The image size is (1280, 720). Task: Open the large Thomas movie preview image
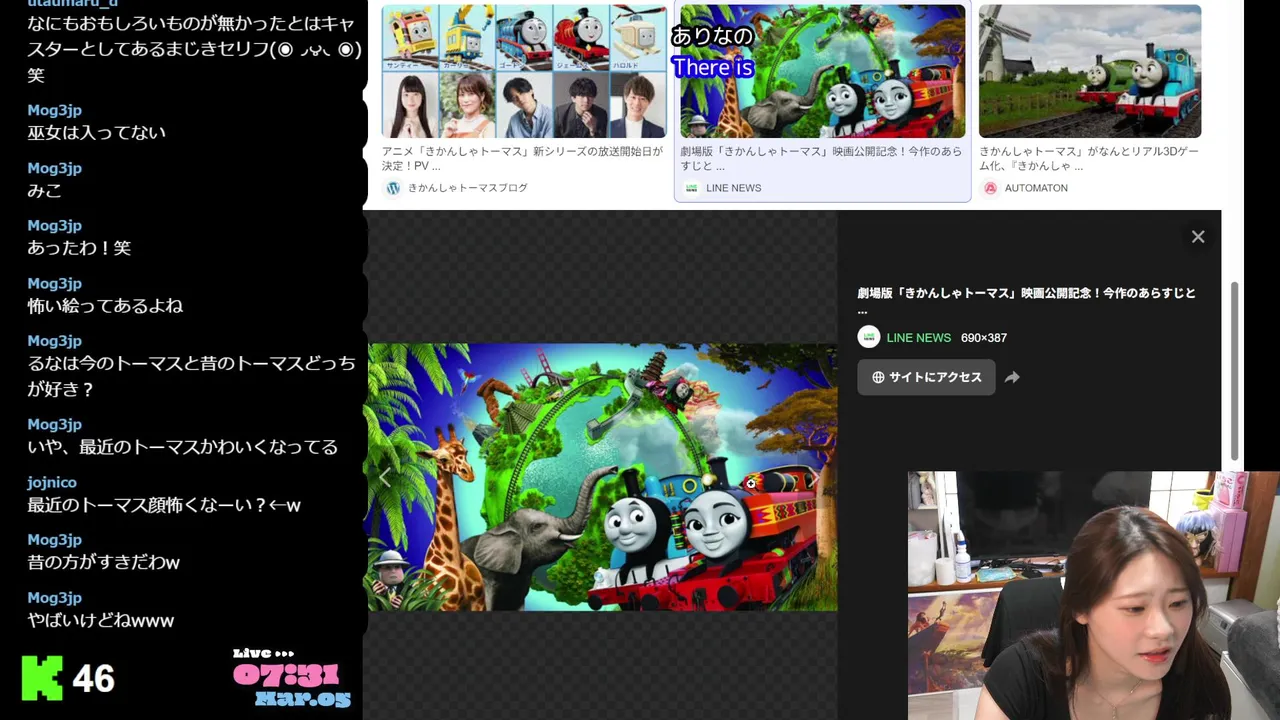pos(602,477)
